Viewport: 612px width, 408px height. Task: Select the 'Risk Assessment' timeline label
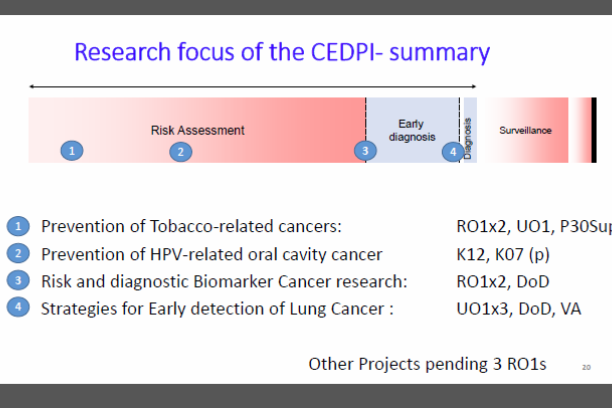click(x=197, y=130)
